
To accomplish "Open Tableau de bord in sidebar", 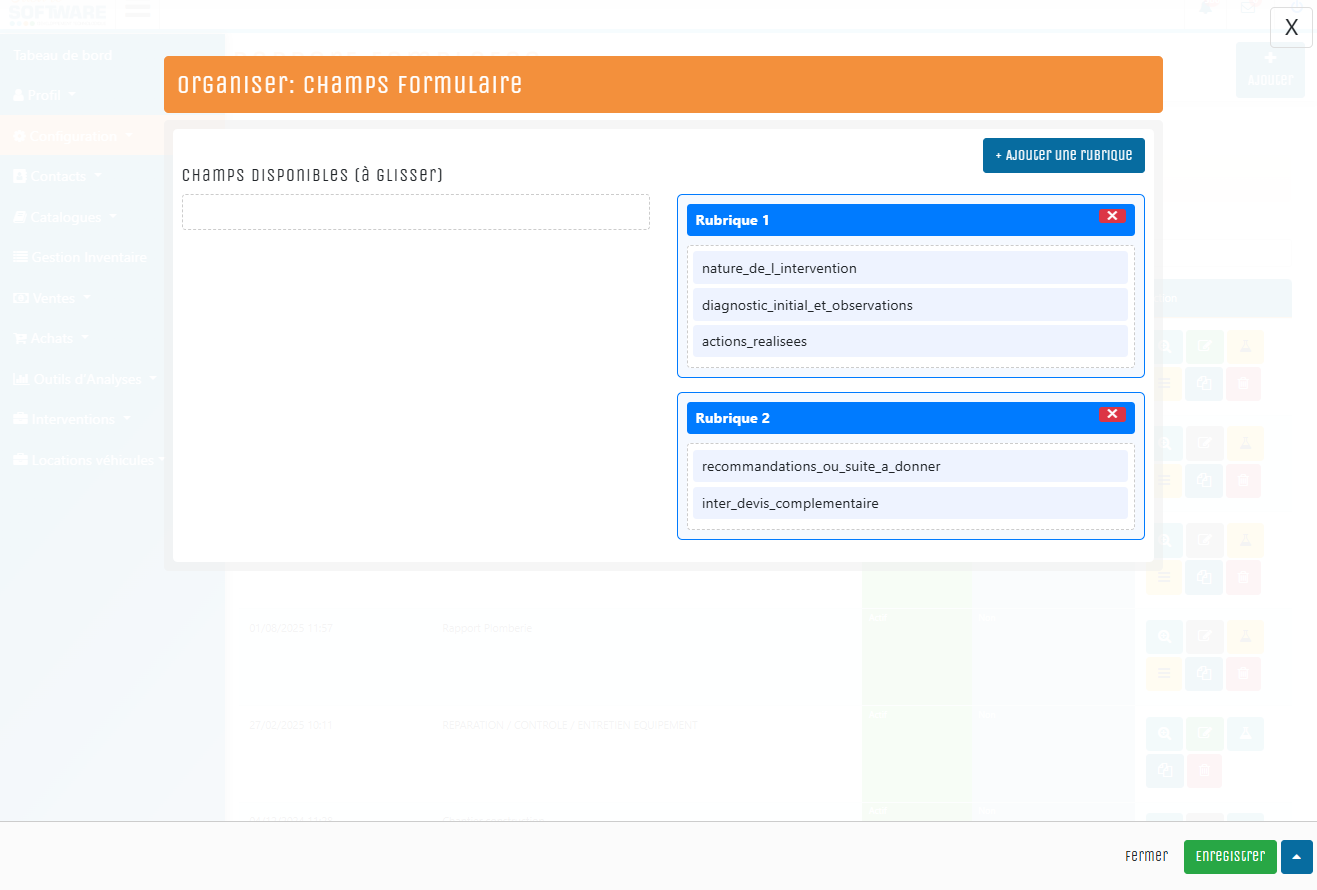I will click(62, 55).
